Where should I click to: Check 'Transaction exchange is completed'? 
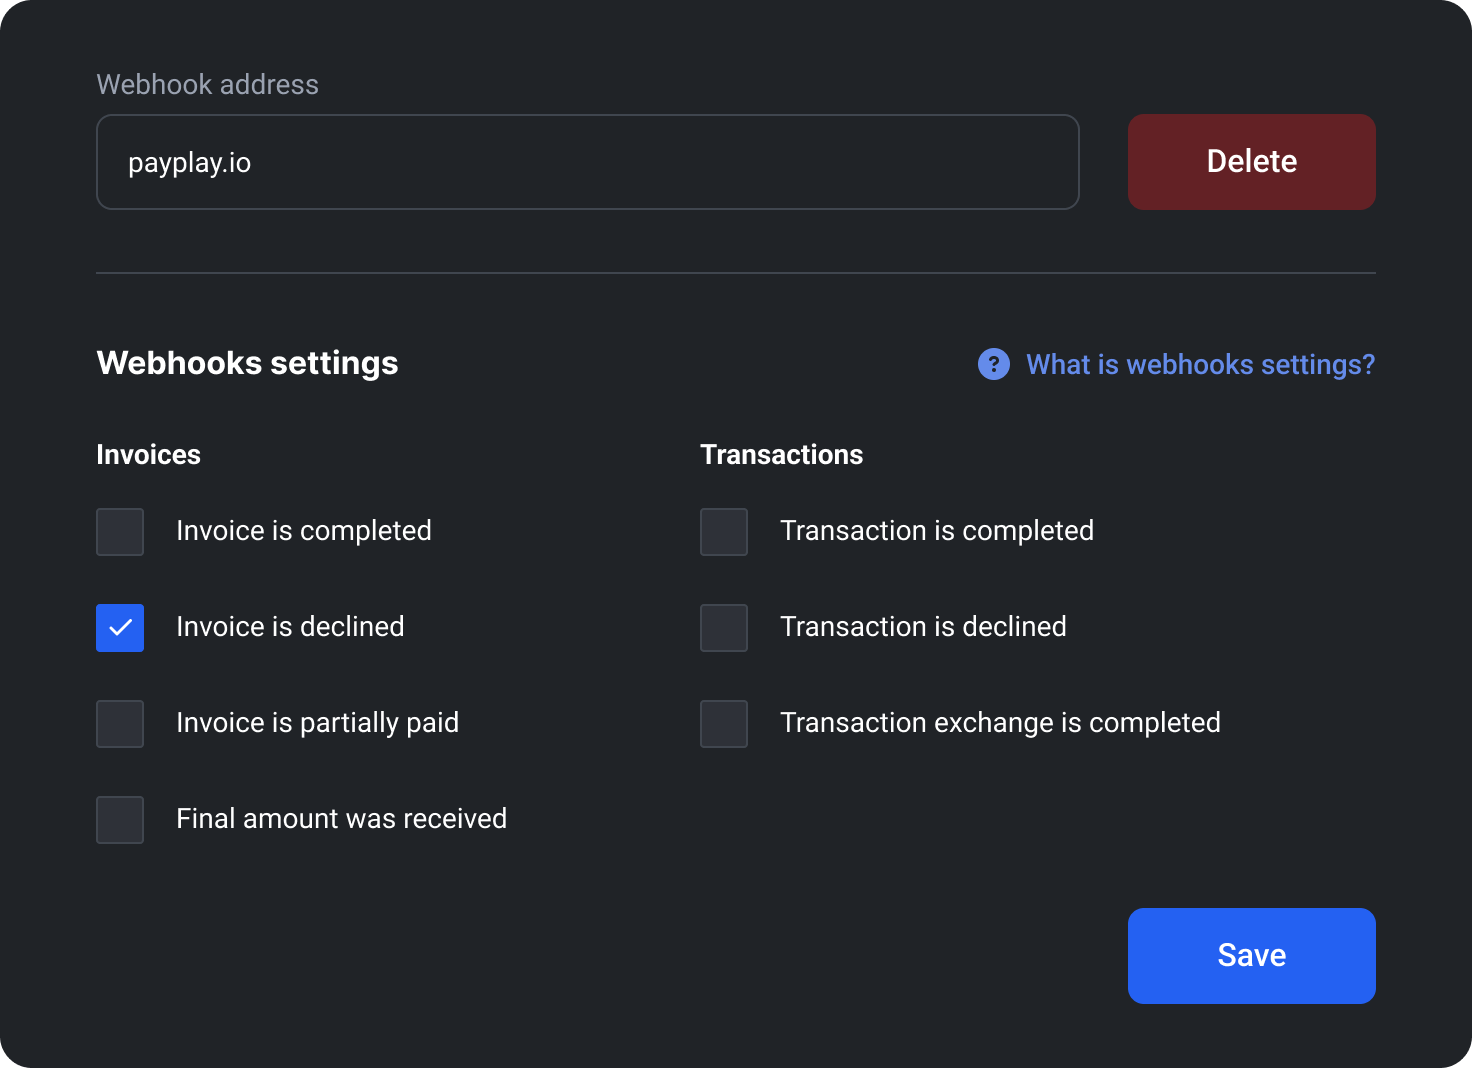pyautogui.click(x=723, y=723)
